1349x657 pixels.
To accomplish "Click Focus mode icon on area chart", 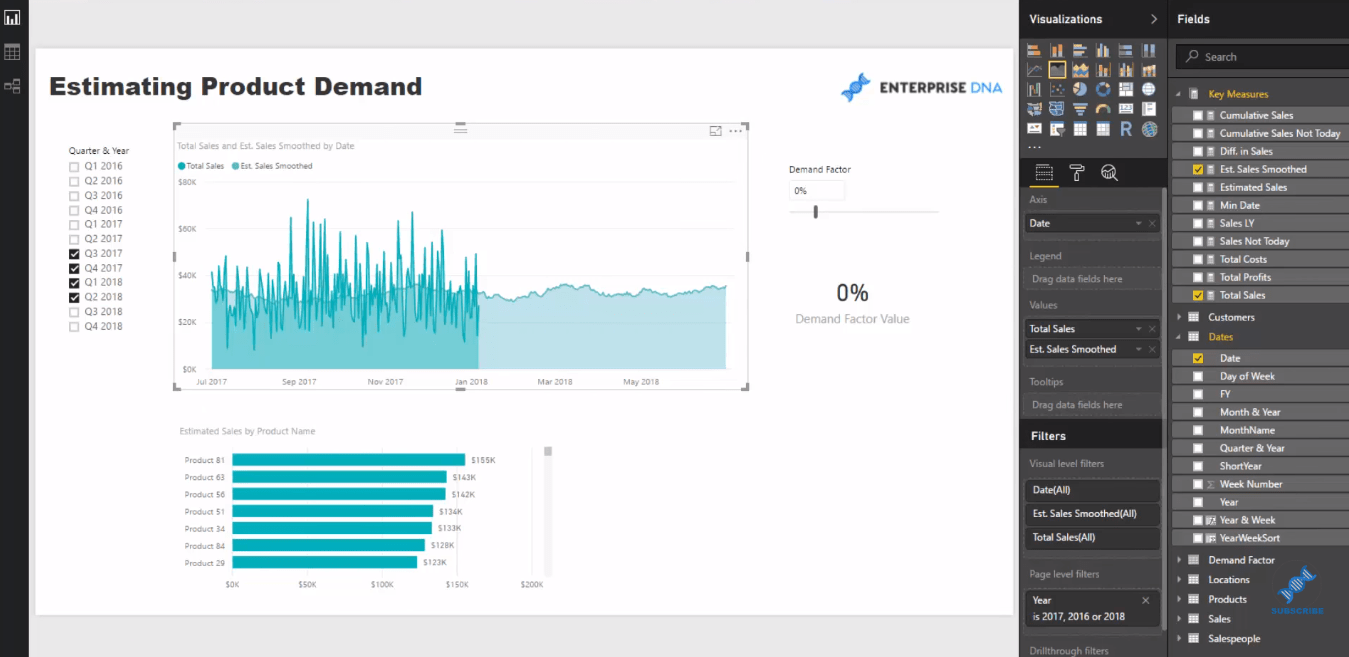I will click(x=716, y=131).
